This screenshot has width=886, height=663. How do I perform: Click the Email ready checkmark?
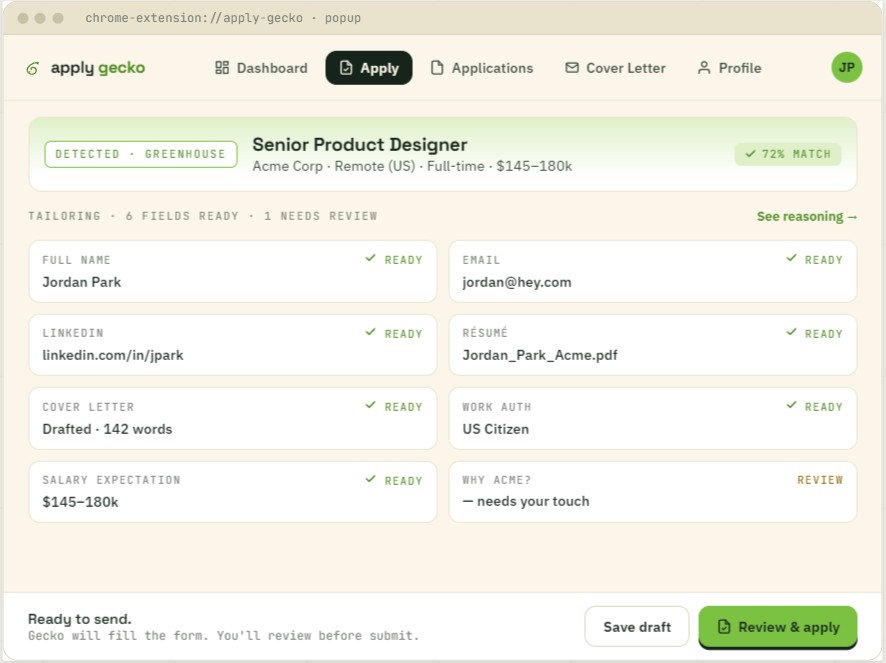(791, 258)
